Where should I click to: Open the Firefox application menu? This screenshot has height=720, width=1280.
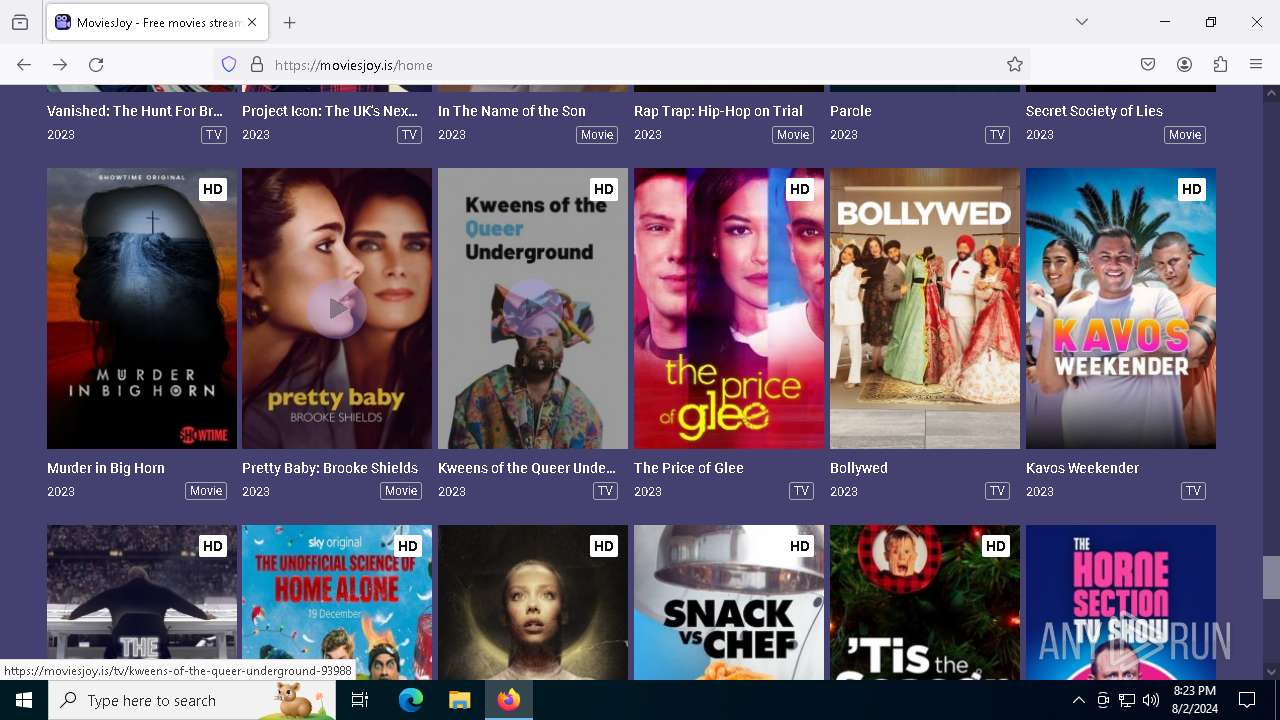(1256, 65)
